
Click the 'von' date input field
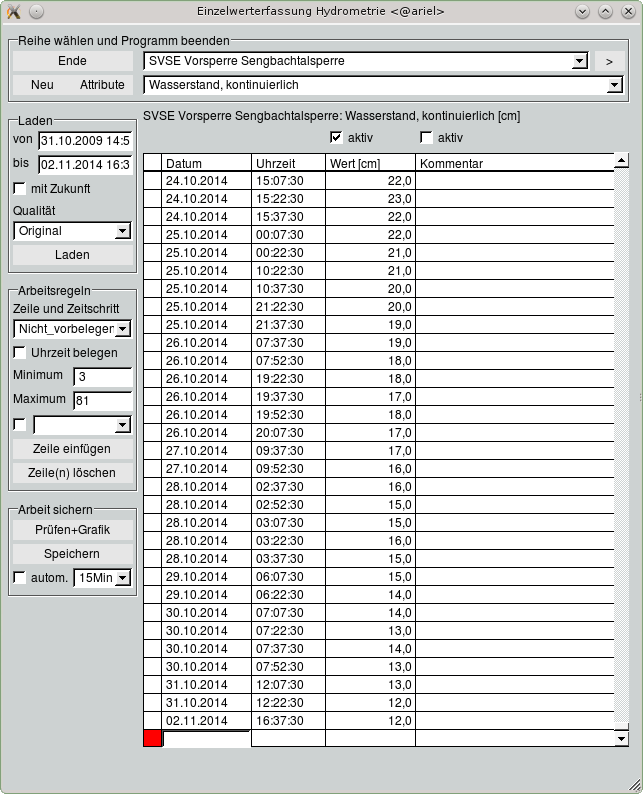pyautogui.click(x=85, y=140)
